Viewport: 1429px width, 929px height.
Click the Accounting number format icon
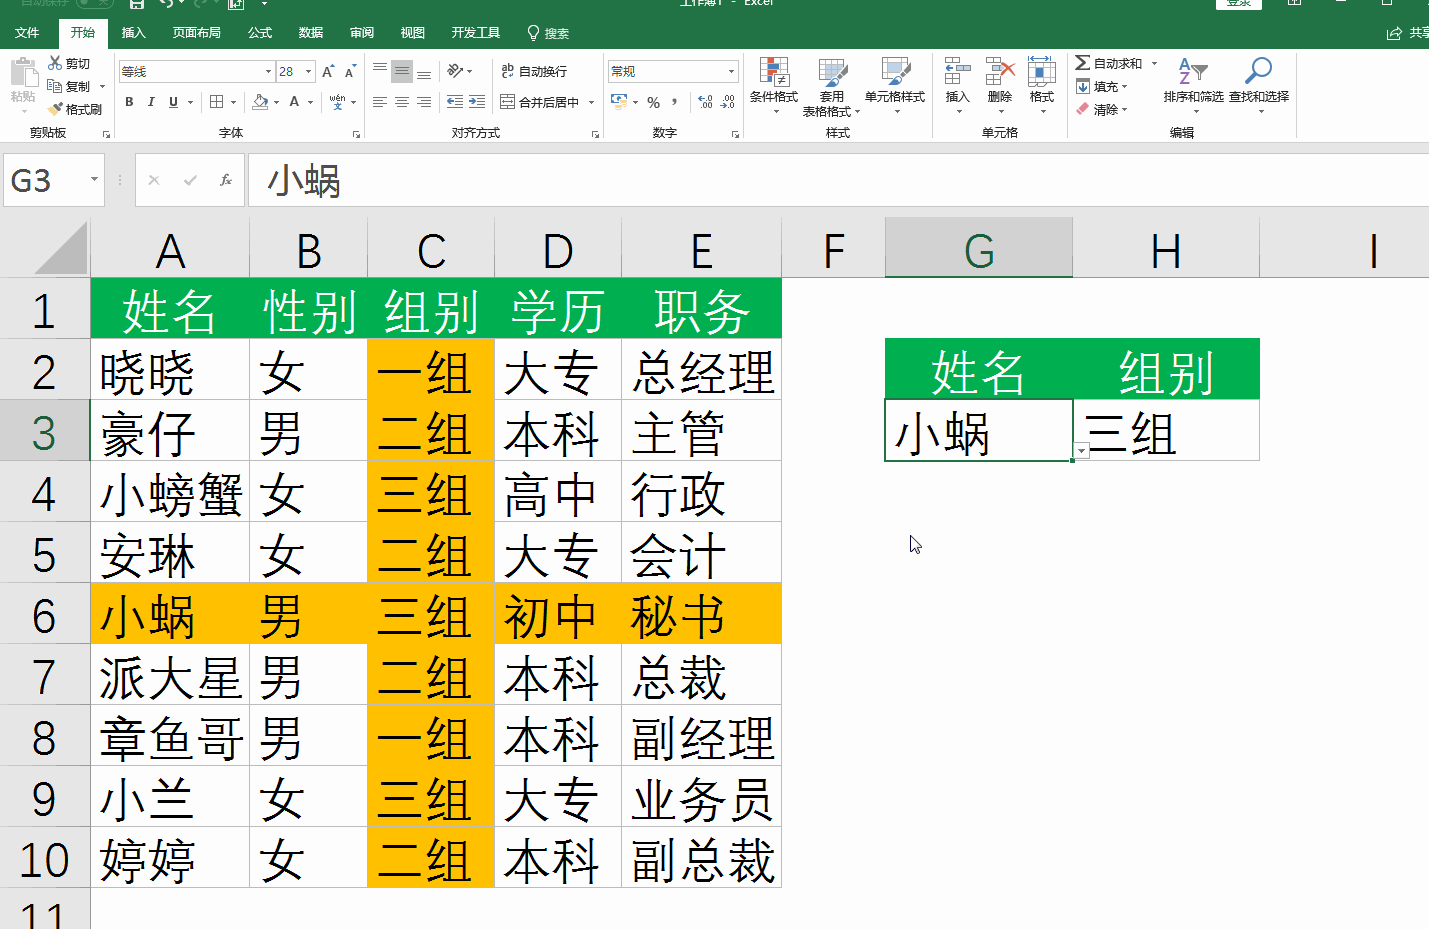[x=619, y=102]
